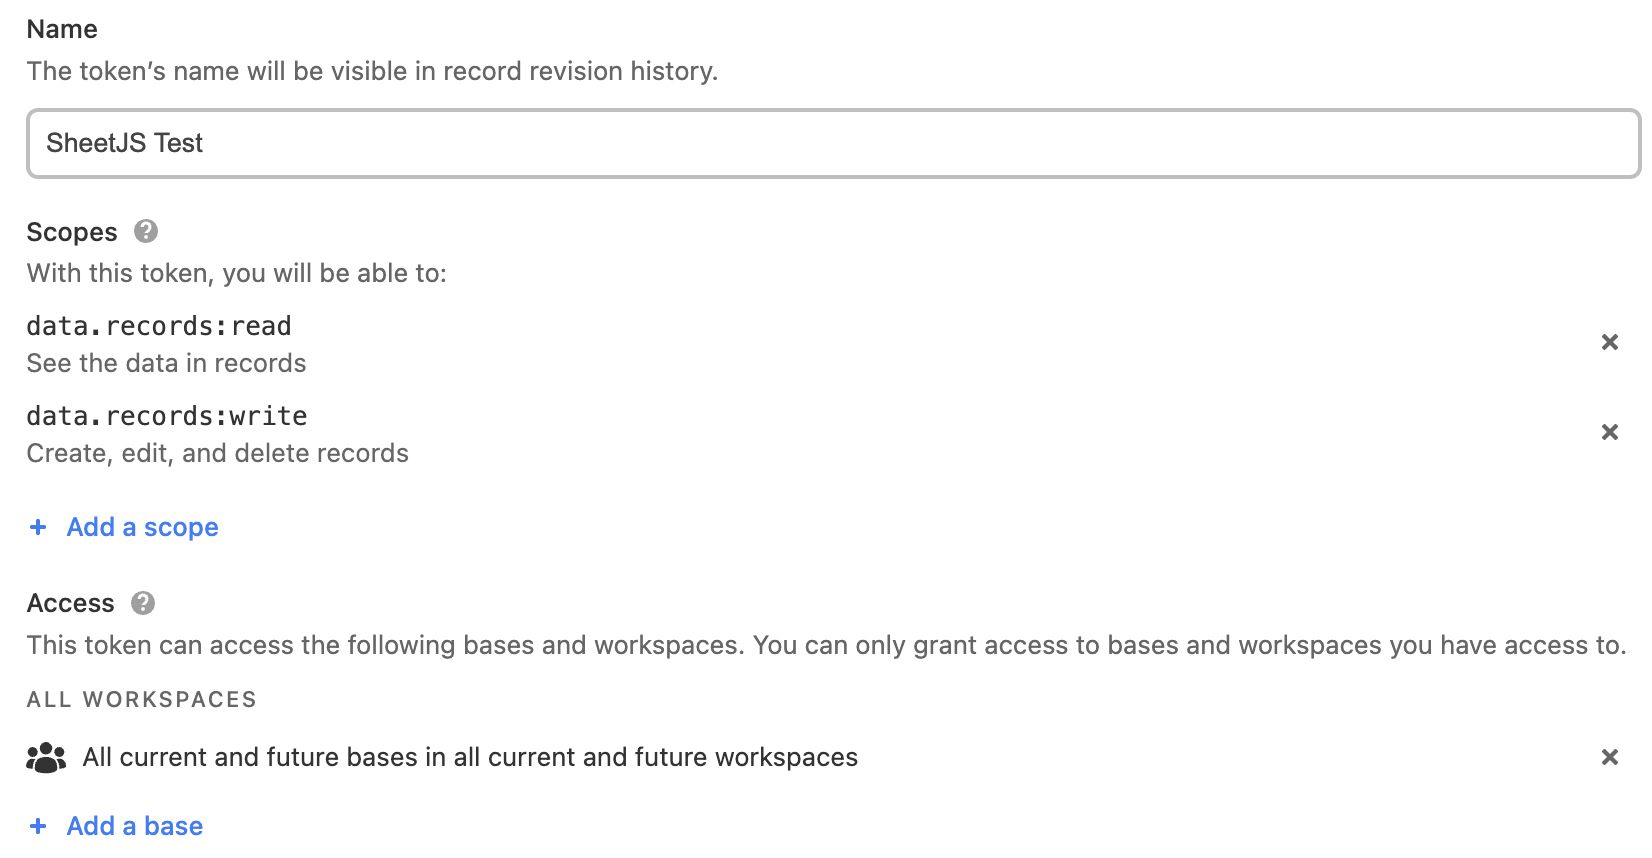This screenshot has height=858, width=1652.
Task: Click the Scopes help question mark icon
Action: point(146,232)
